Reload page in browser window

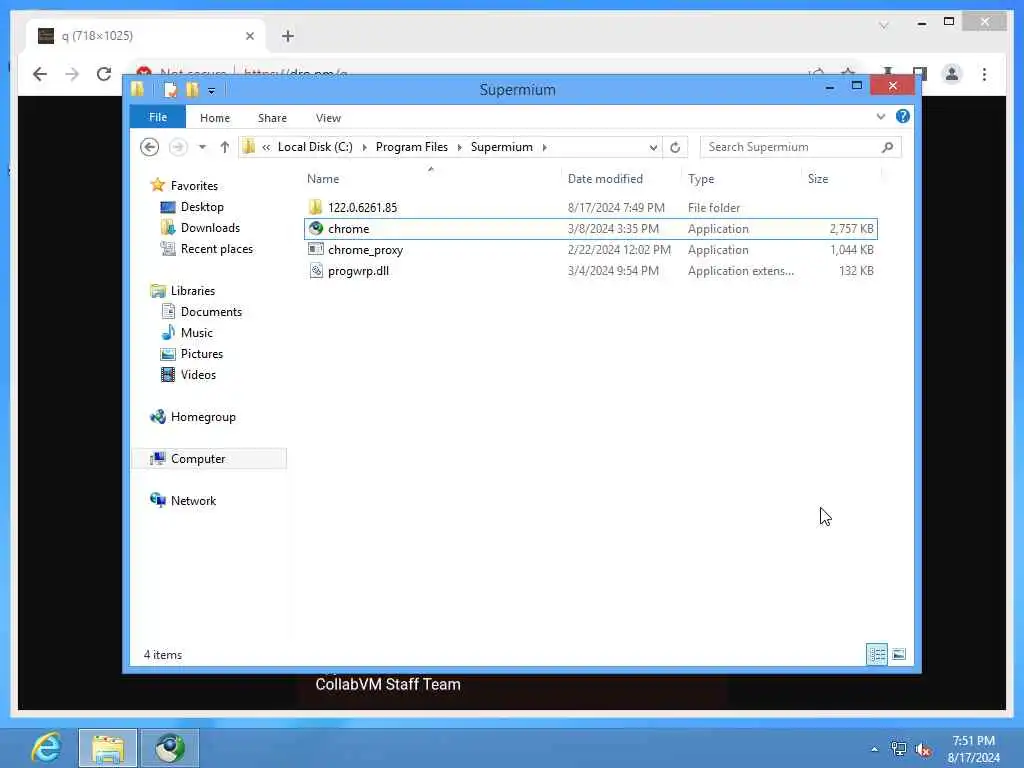coord(104,74)
